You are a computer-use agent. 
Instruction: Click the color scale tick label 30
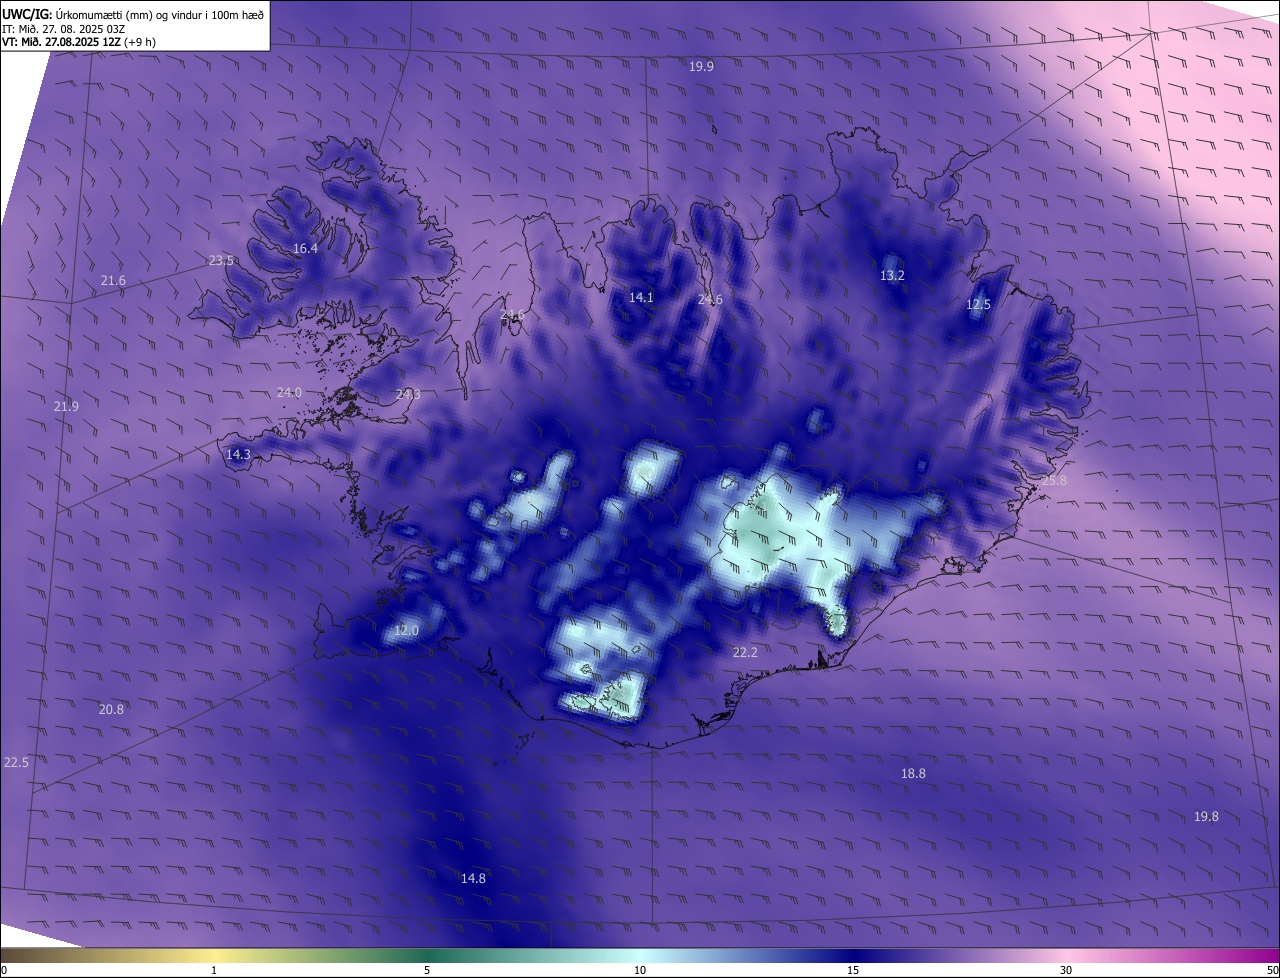point(1066,970)
